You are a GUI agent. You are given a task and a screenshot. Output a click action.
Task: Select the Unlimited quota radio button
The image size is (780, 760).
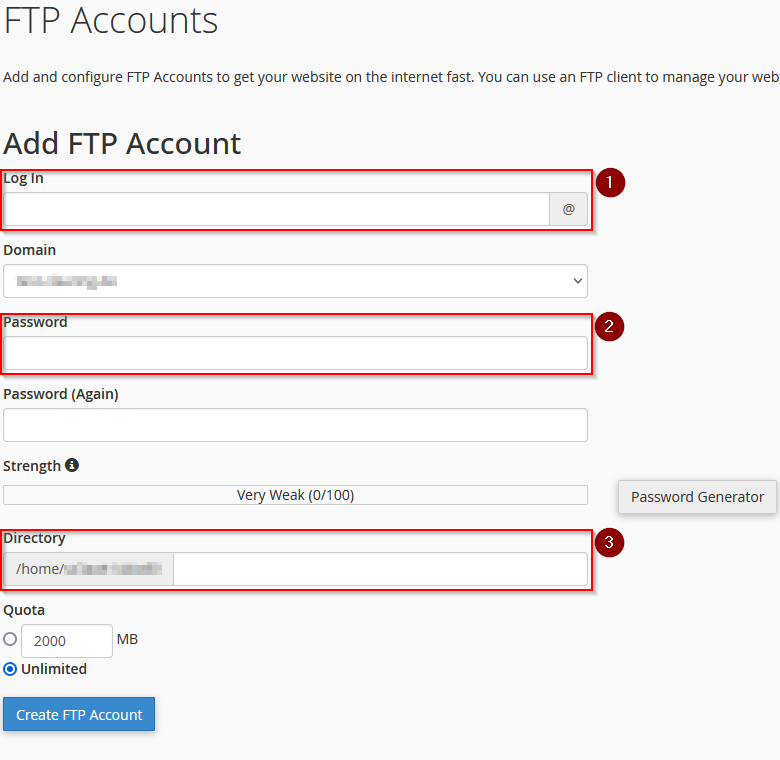click(10, 669)
